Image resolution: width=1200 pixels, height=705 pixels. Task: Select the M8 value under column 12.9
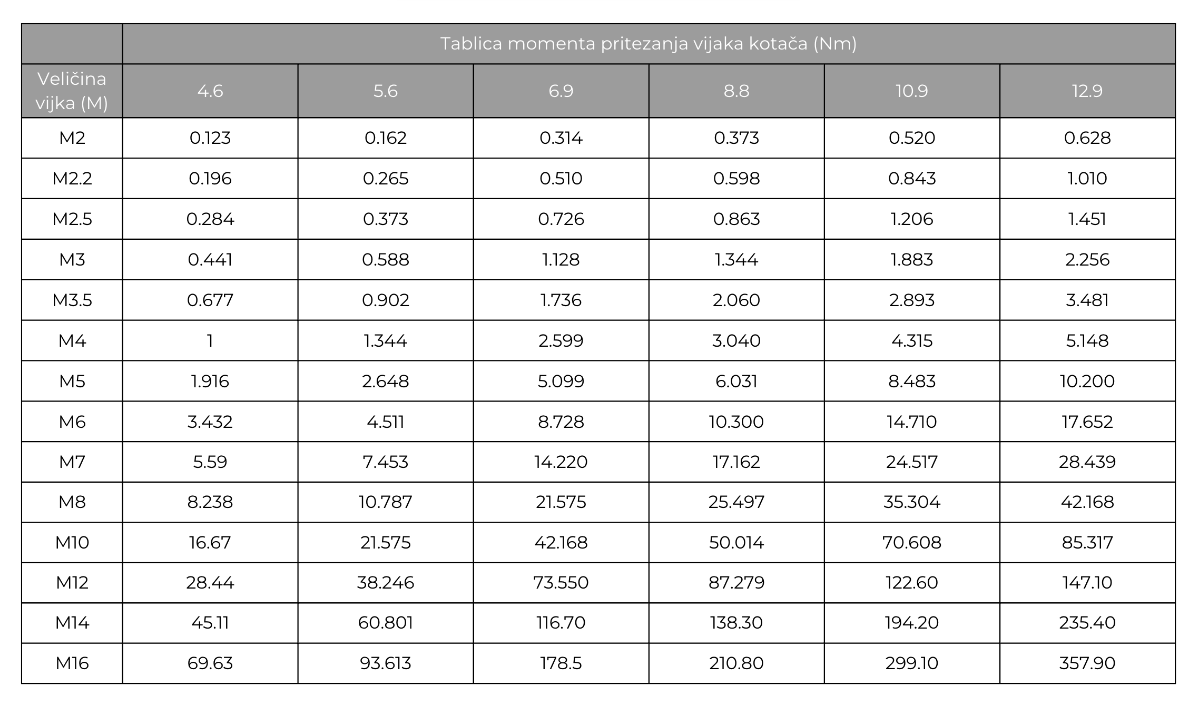(1087, 502)
